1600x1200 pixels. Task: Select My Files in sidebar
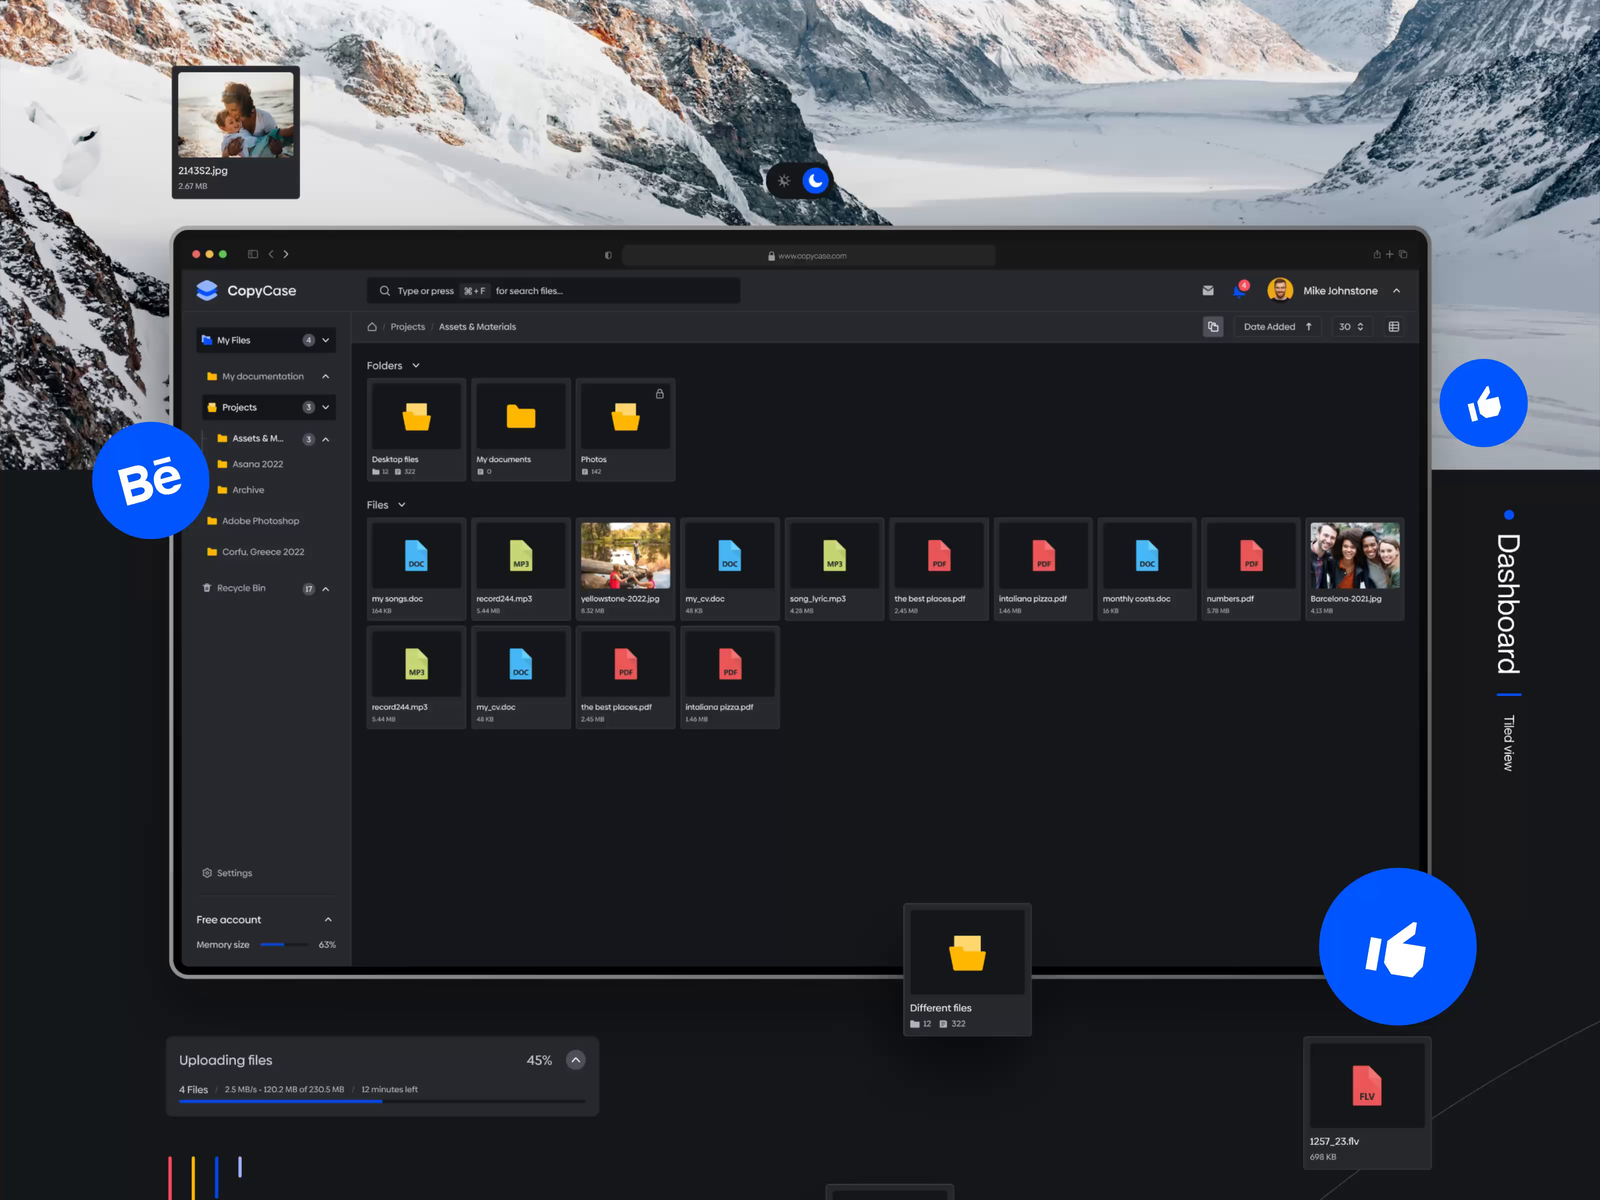234,340
